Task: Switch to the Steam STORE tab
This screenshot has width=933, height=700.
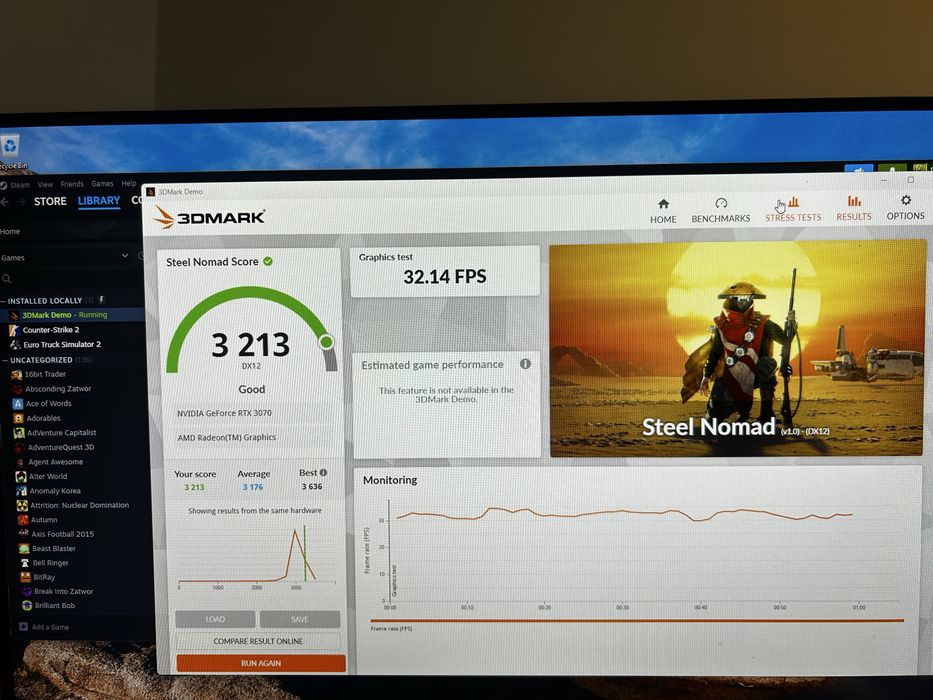Action: point(50,201)
